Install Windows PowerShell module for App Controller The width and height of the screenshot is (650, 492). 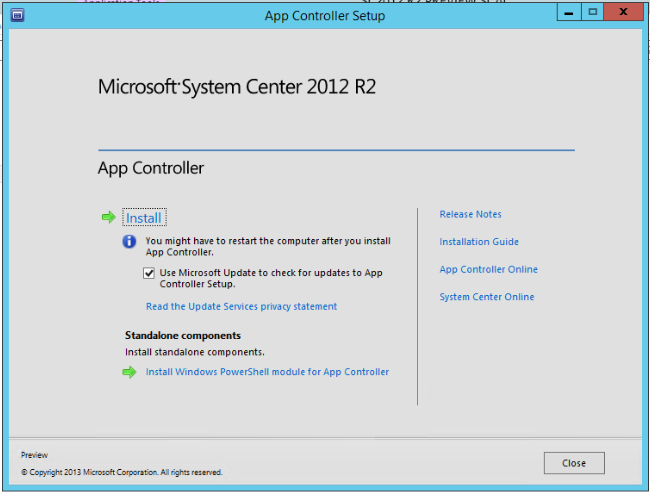coord(267,372)
